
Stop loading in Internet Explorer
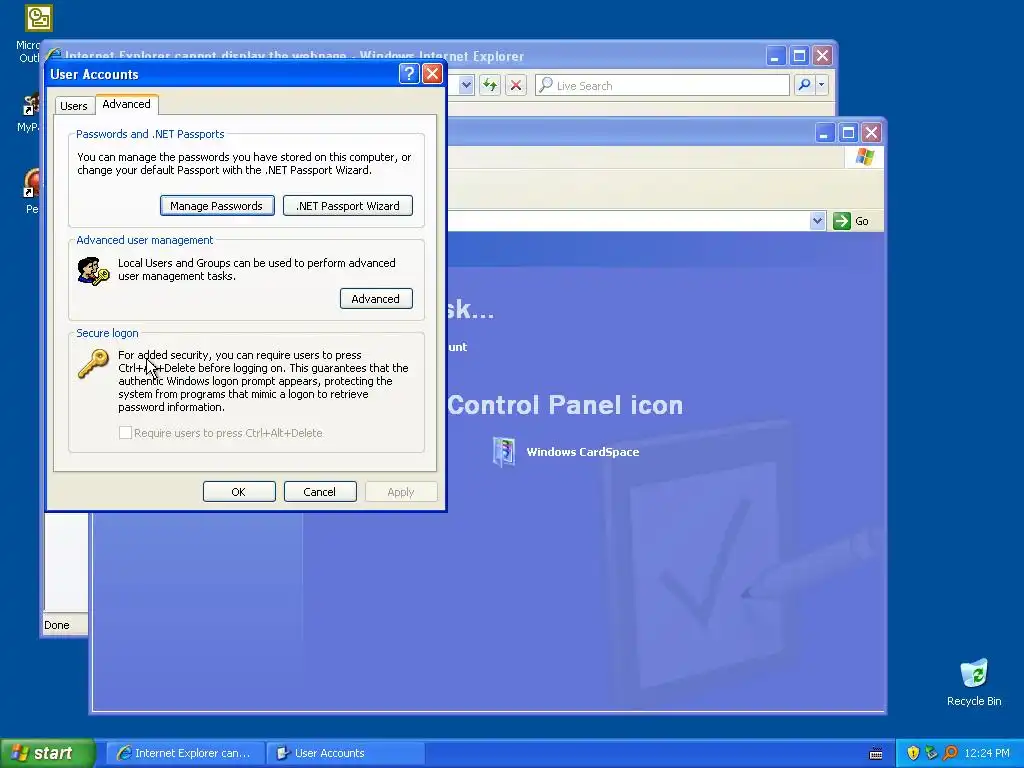point(516,85)
